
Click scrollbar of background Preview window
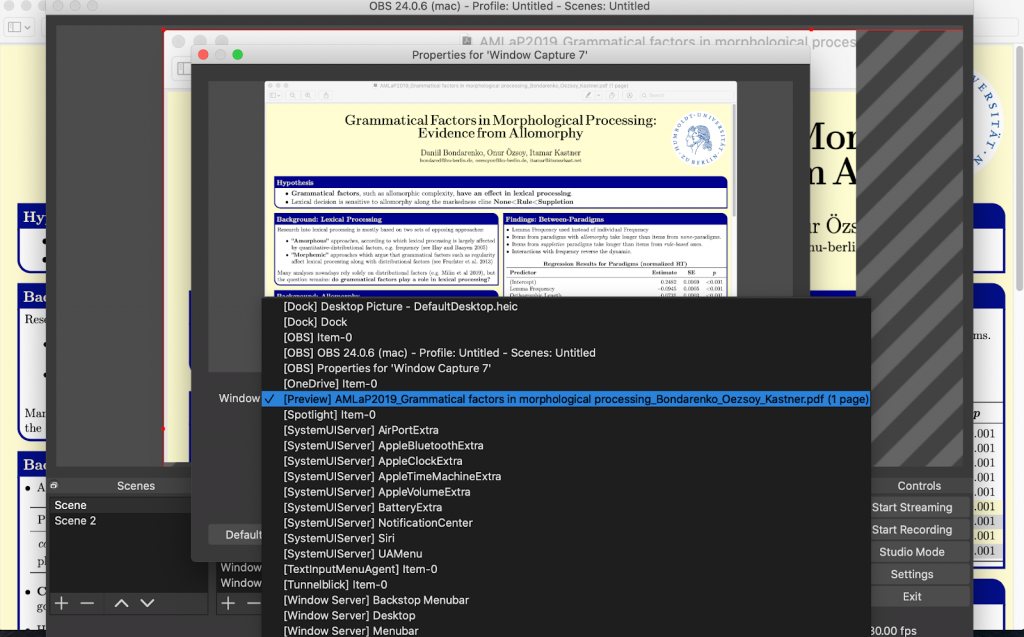(x=1019, y=167)
